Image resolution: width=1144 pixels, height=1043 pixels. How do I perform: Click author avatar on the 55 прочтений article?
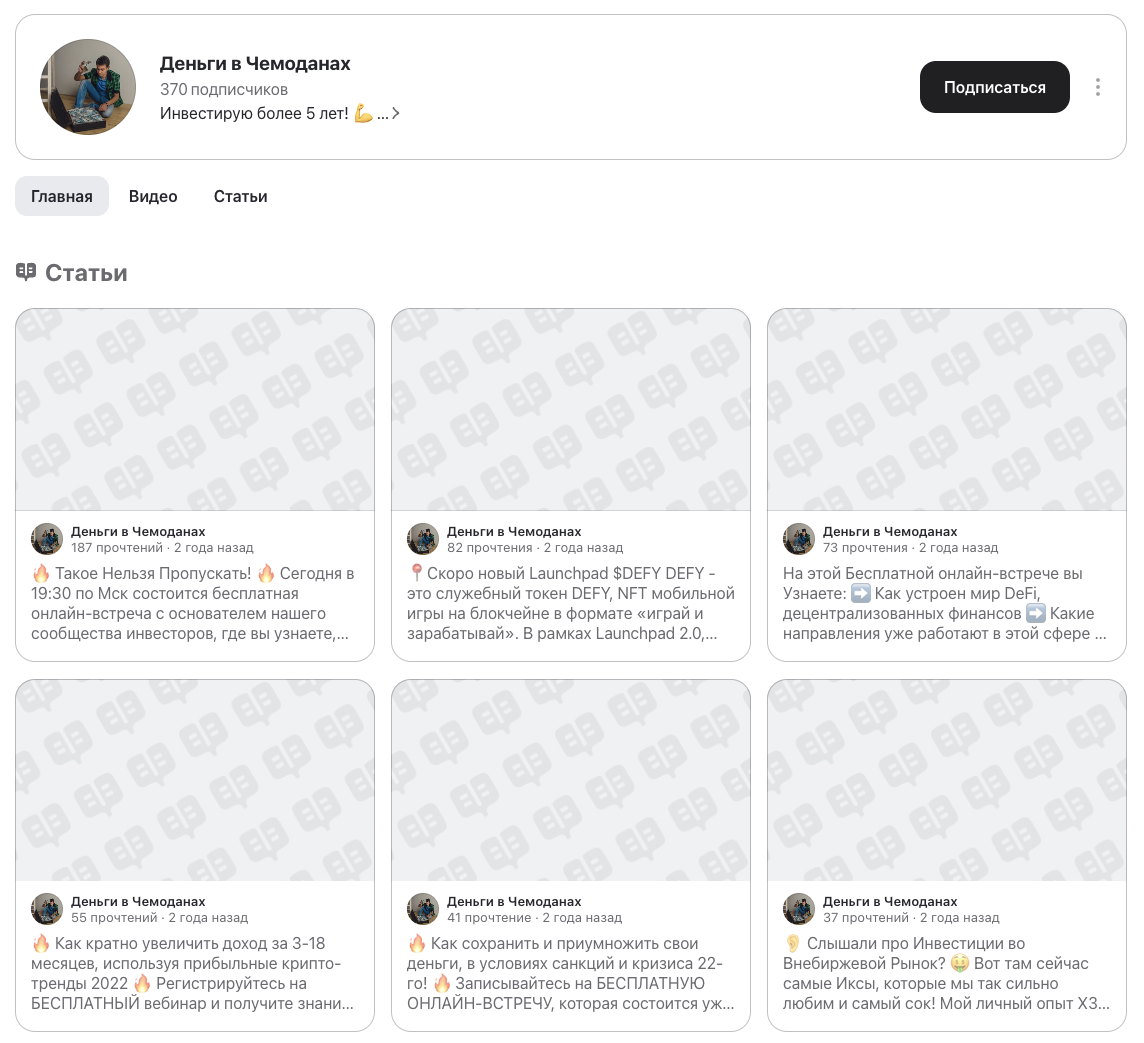[x=47, y=909]
